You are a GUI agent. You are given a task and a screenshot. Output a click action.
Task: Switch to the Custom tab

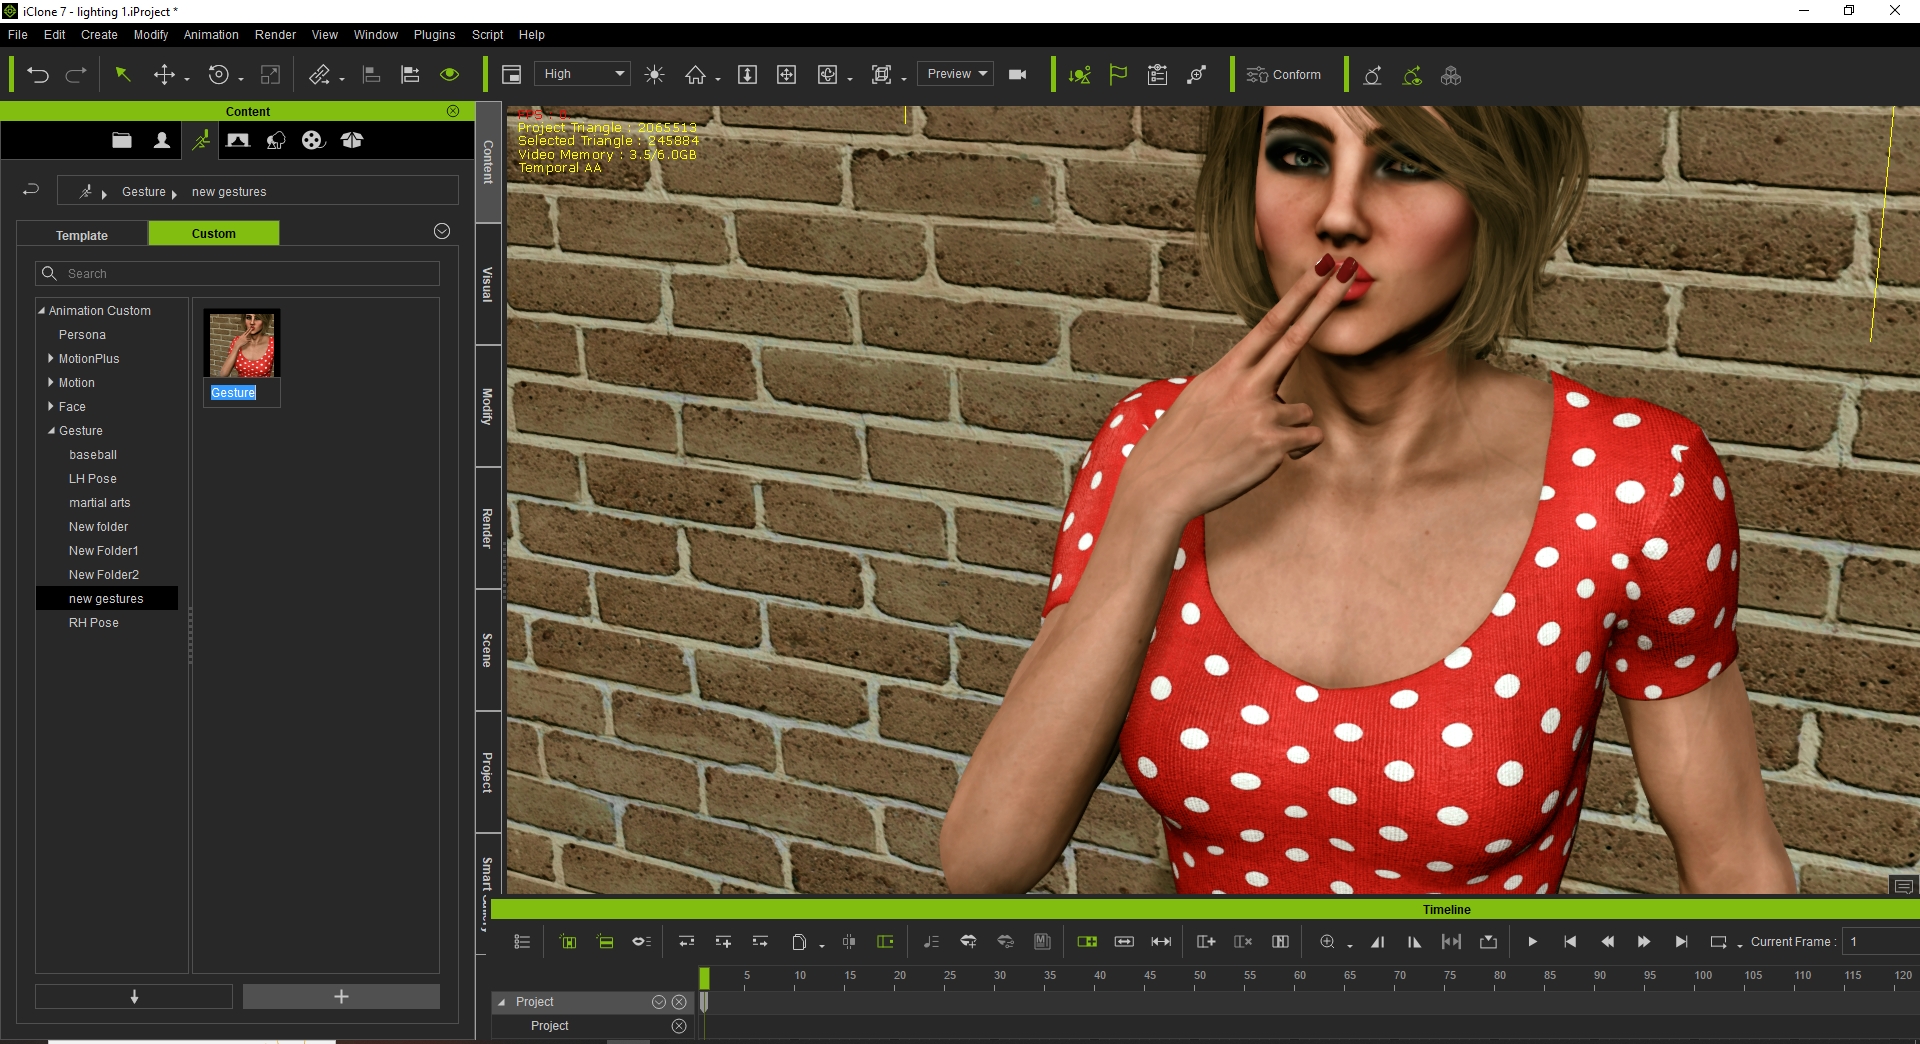[214, 234]
